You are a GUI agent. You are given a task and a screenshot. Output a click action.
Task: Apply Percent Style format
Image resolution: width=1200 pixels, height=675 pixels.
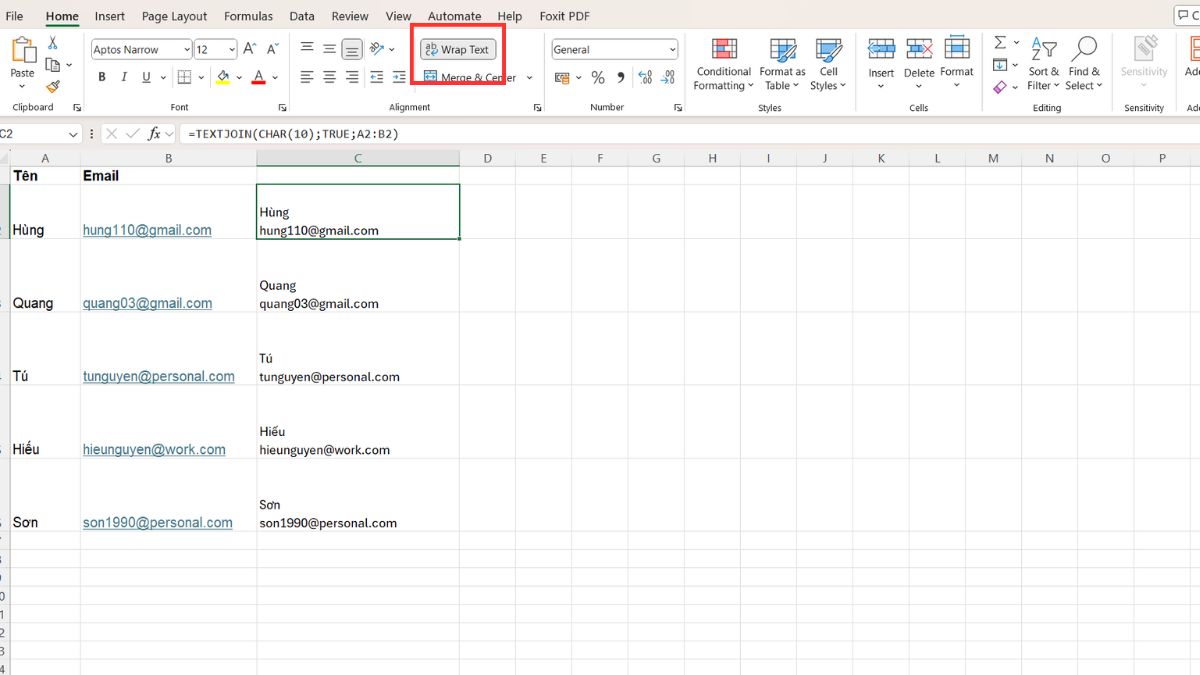click(598, 77)
